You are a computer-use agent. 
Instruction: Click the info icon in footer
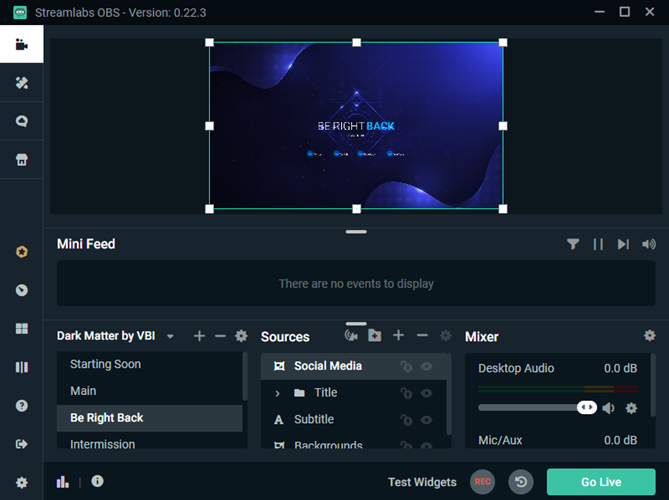[x=97, y=481]
